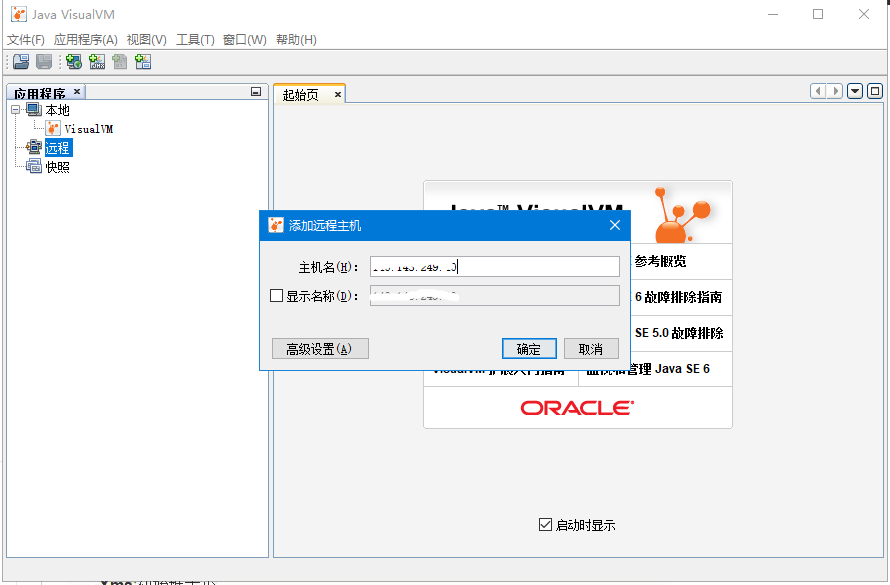
Task: Open the 视图(V) menu
Action: 146,40
